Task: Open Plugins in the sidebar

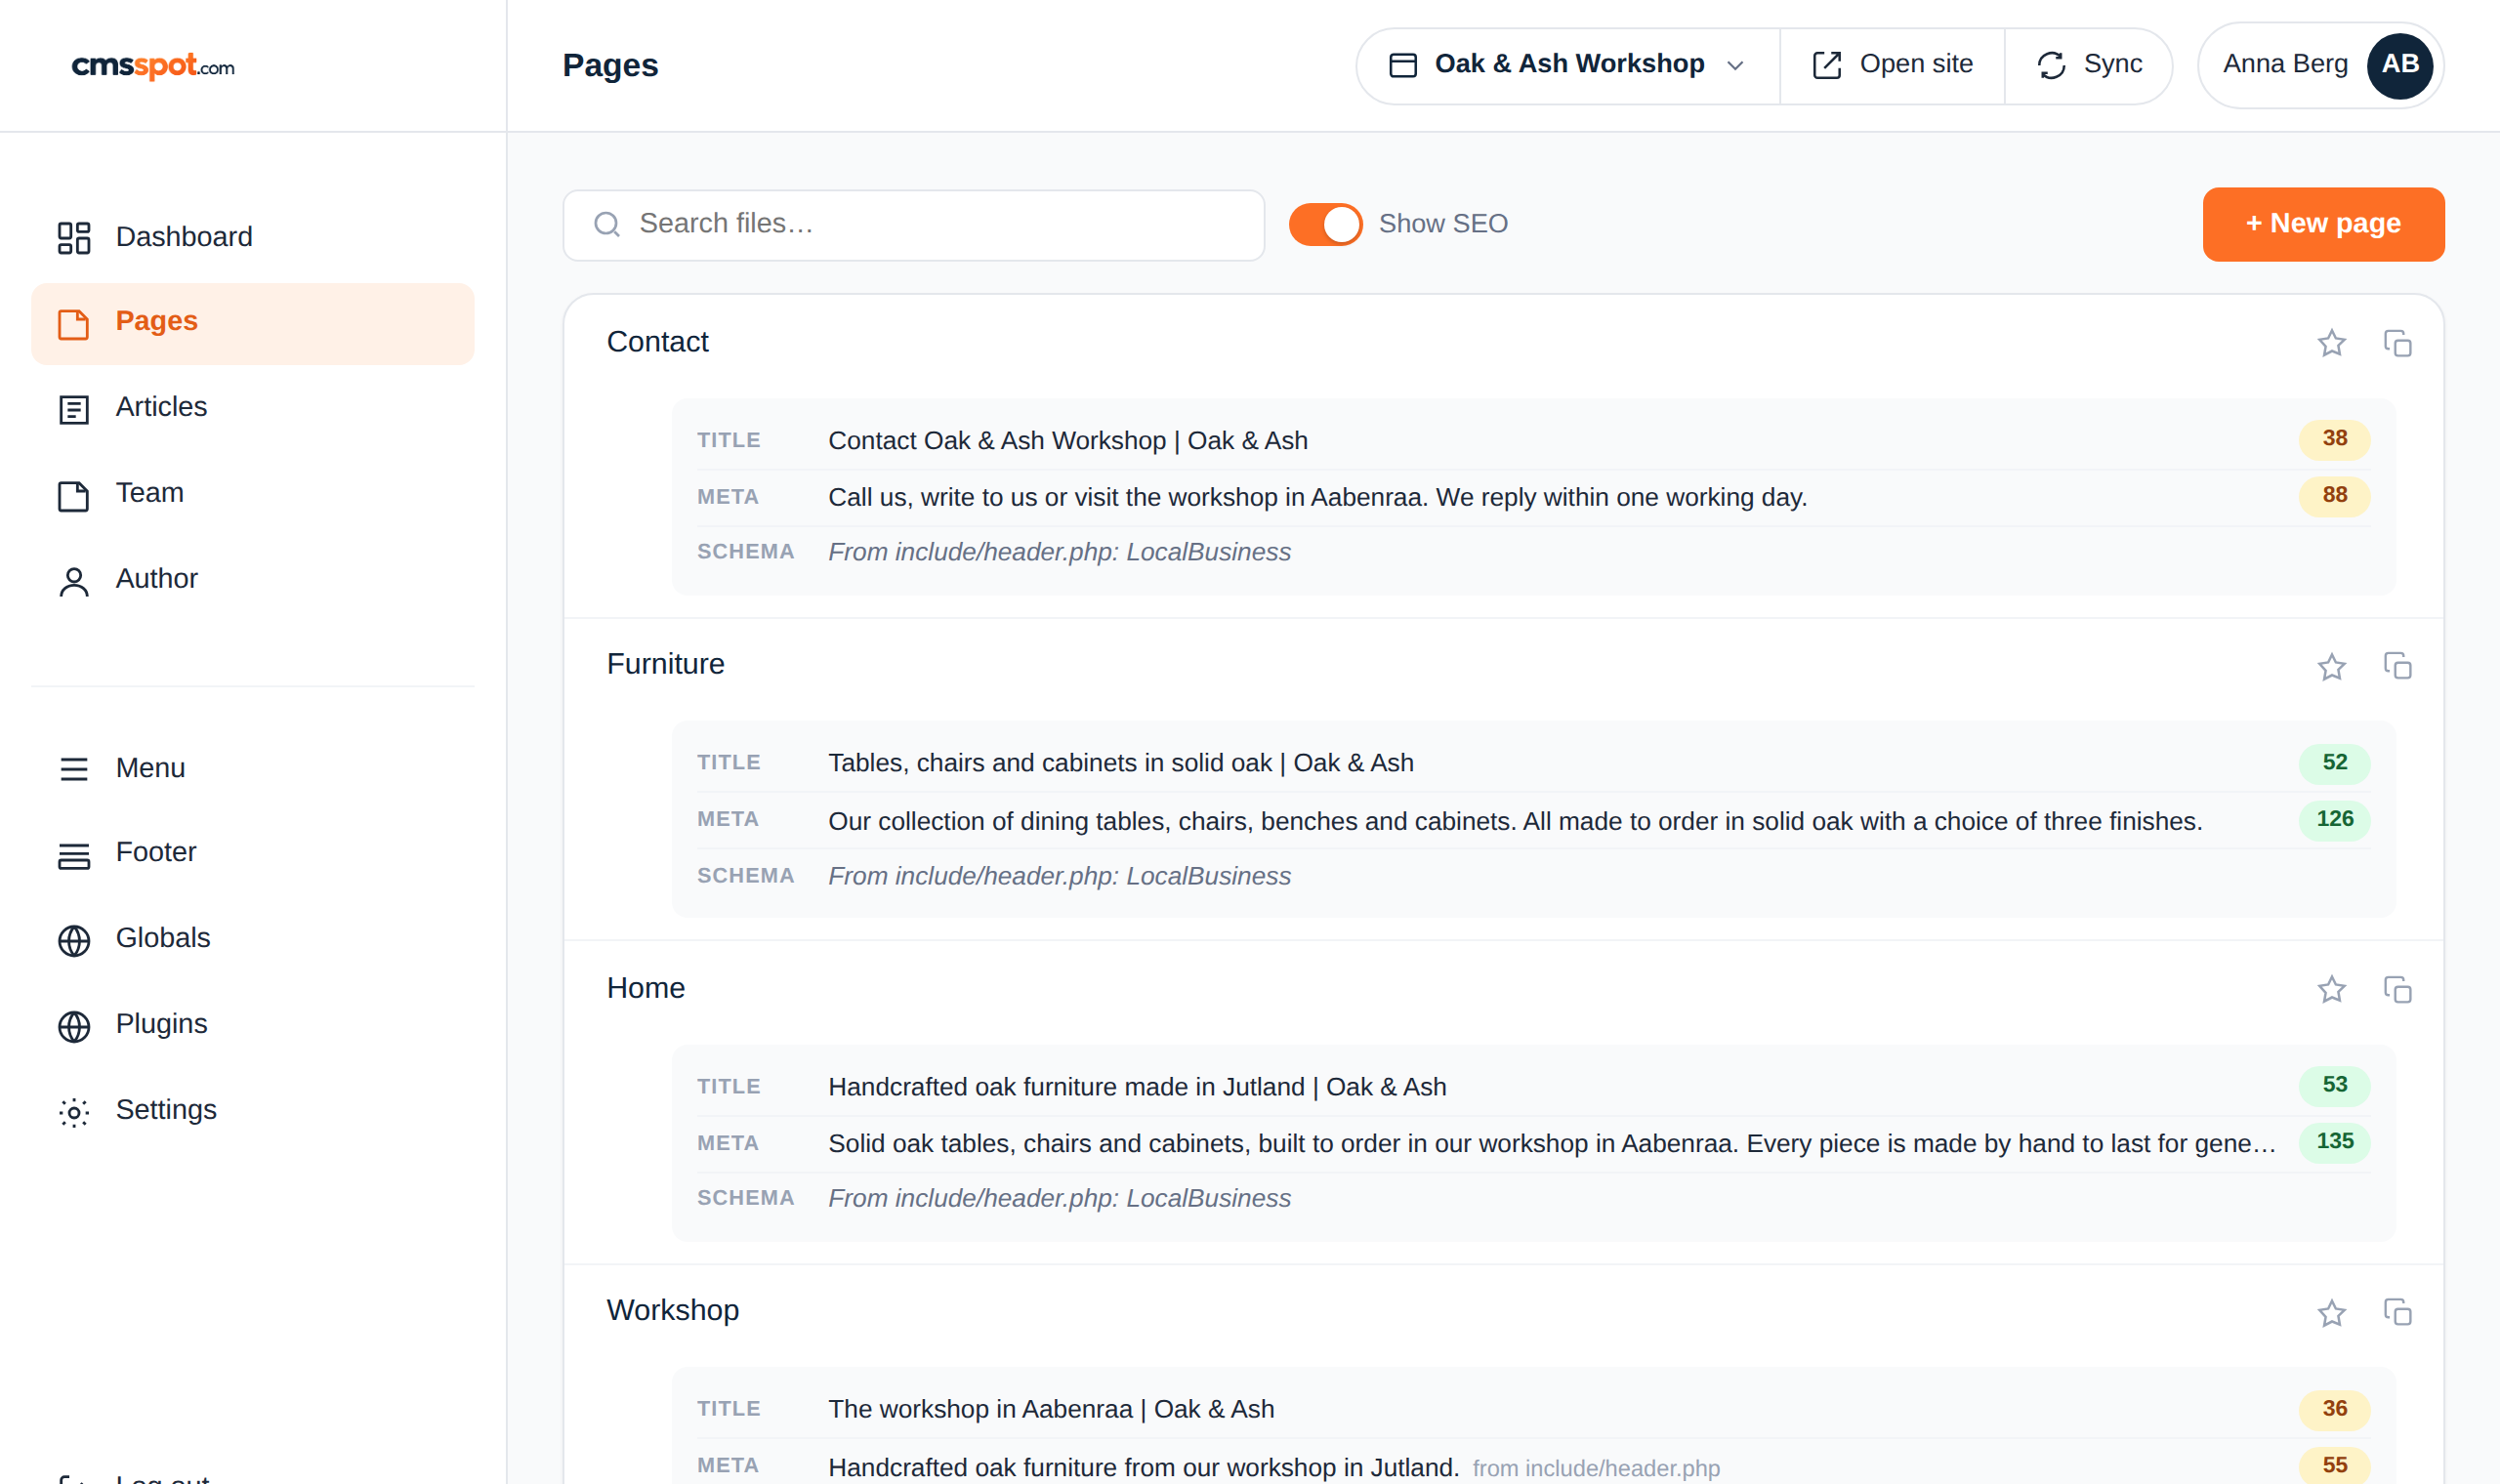Action: [253, 1025]
